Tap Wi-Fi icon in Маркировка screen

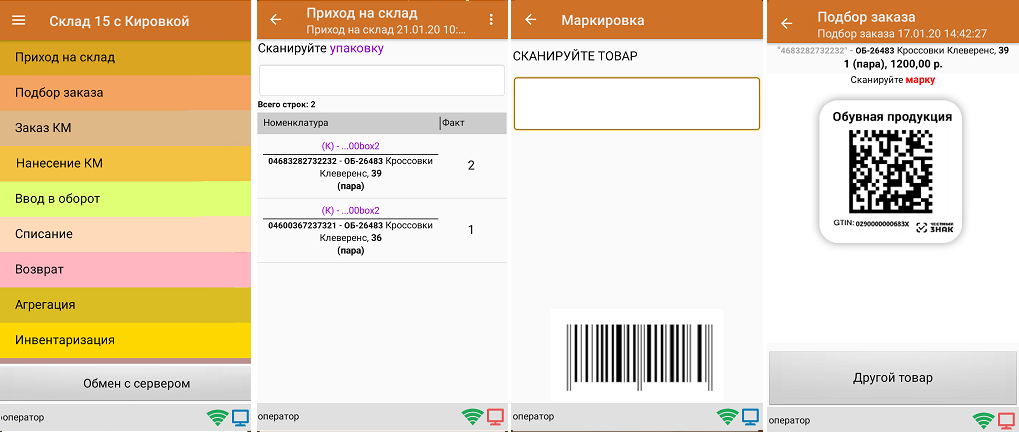(x=727, y=416)
